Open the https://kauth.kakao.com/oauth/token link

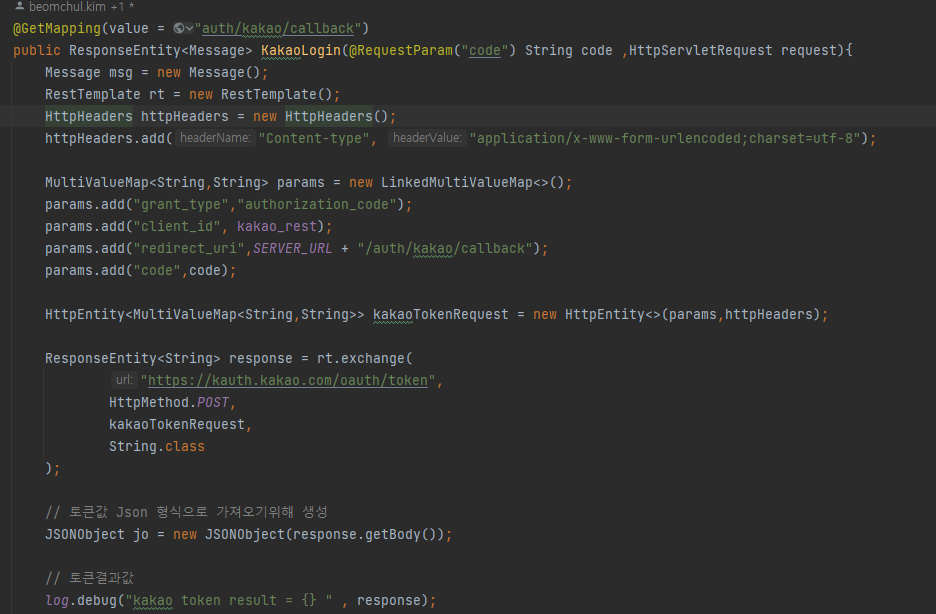(x=288, y=381)
